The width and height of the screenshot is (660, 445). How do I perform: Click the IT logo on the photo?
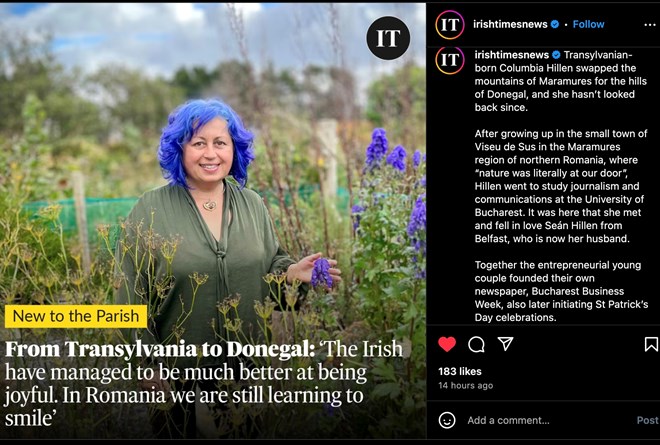(x=388, y=38)
